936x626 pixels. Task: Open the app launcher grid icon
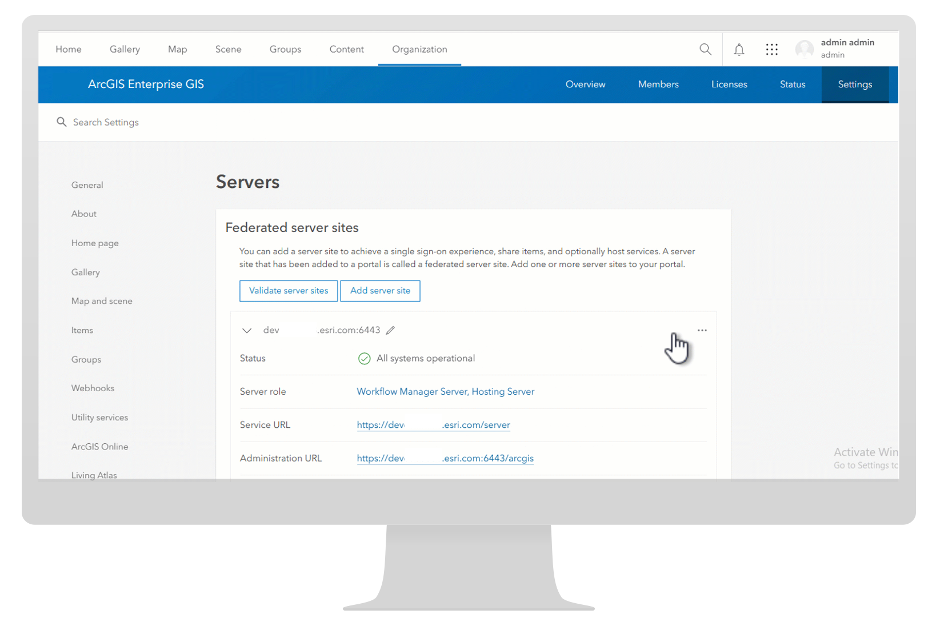(771, 49)
